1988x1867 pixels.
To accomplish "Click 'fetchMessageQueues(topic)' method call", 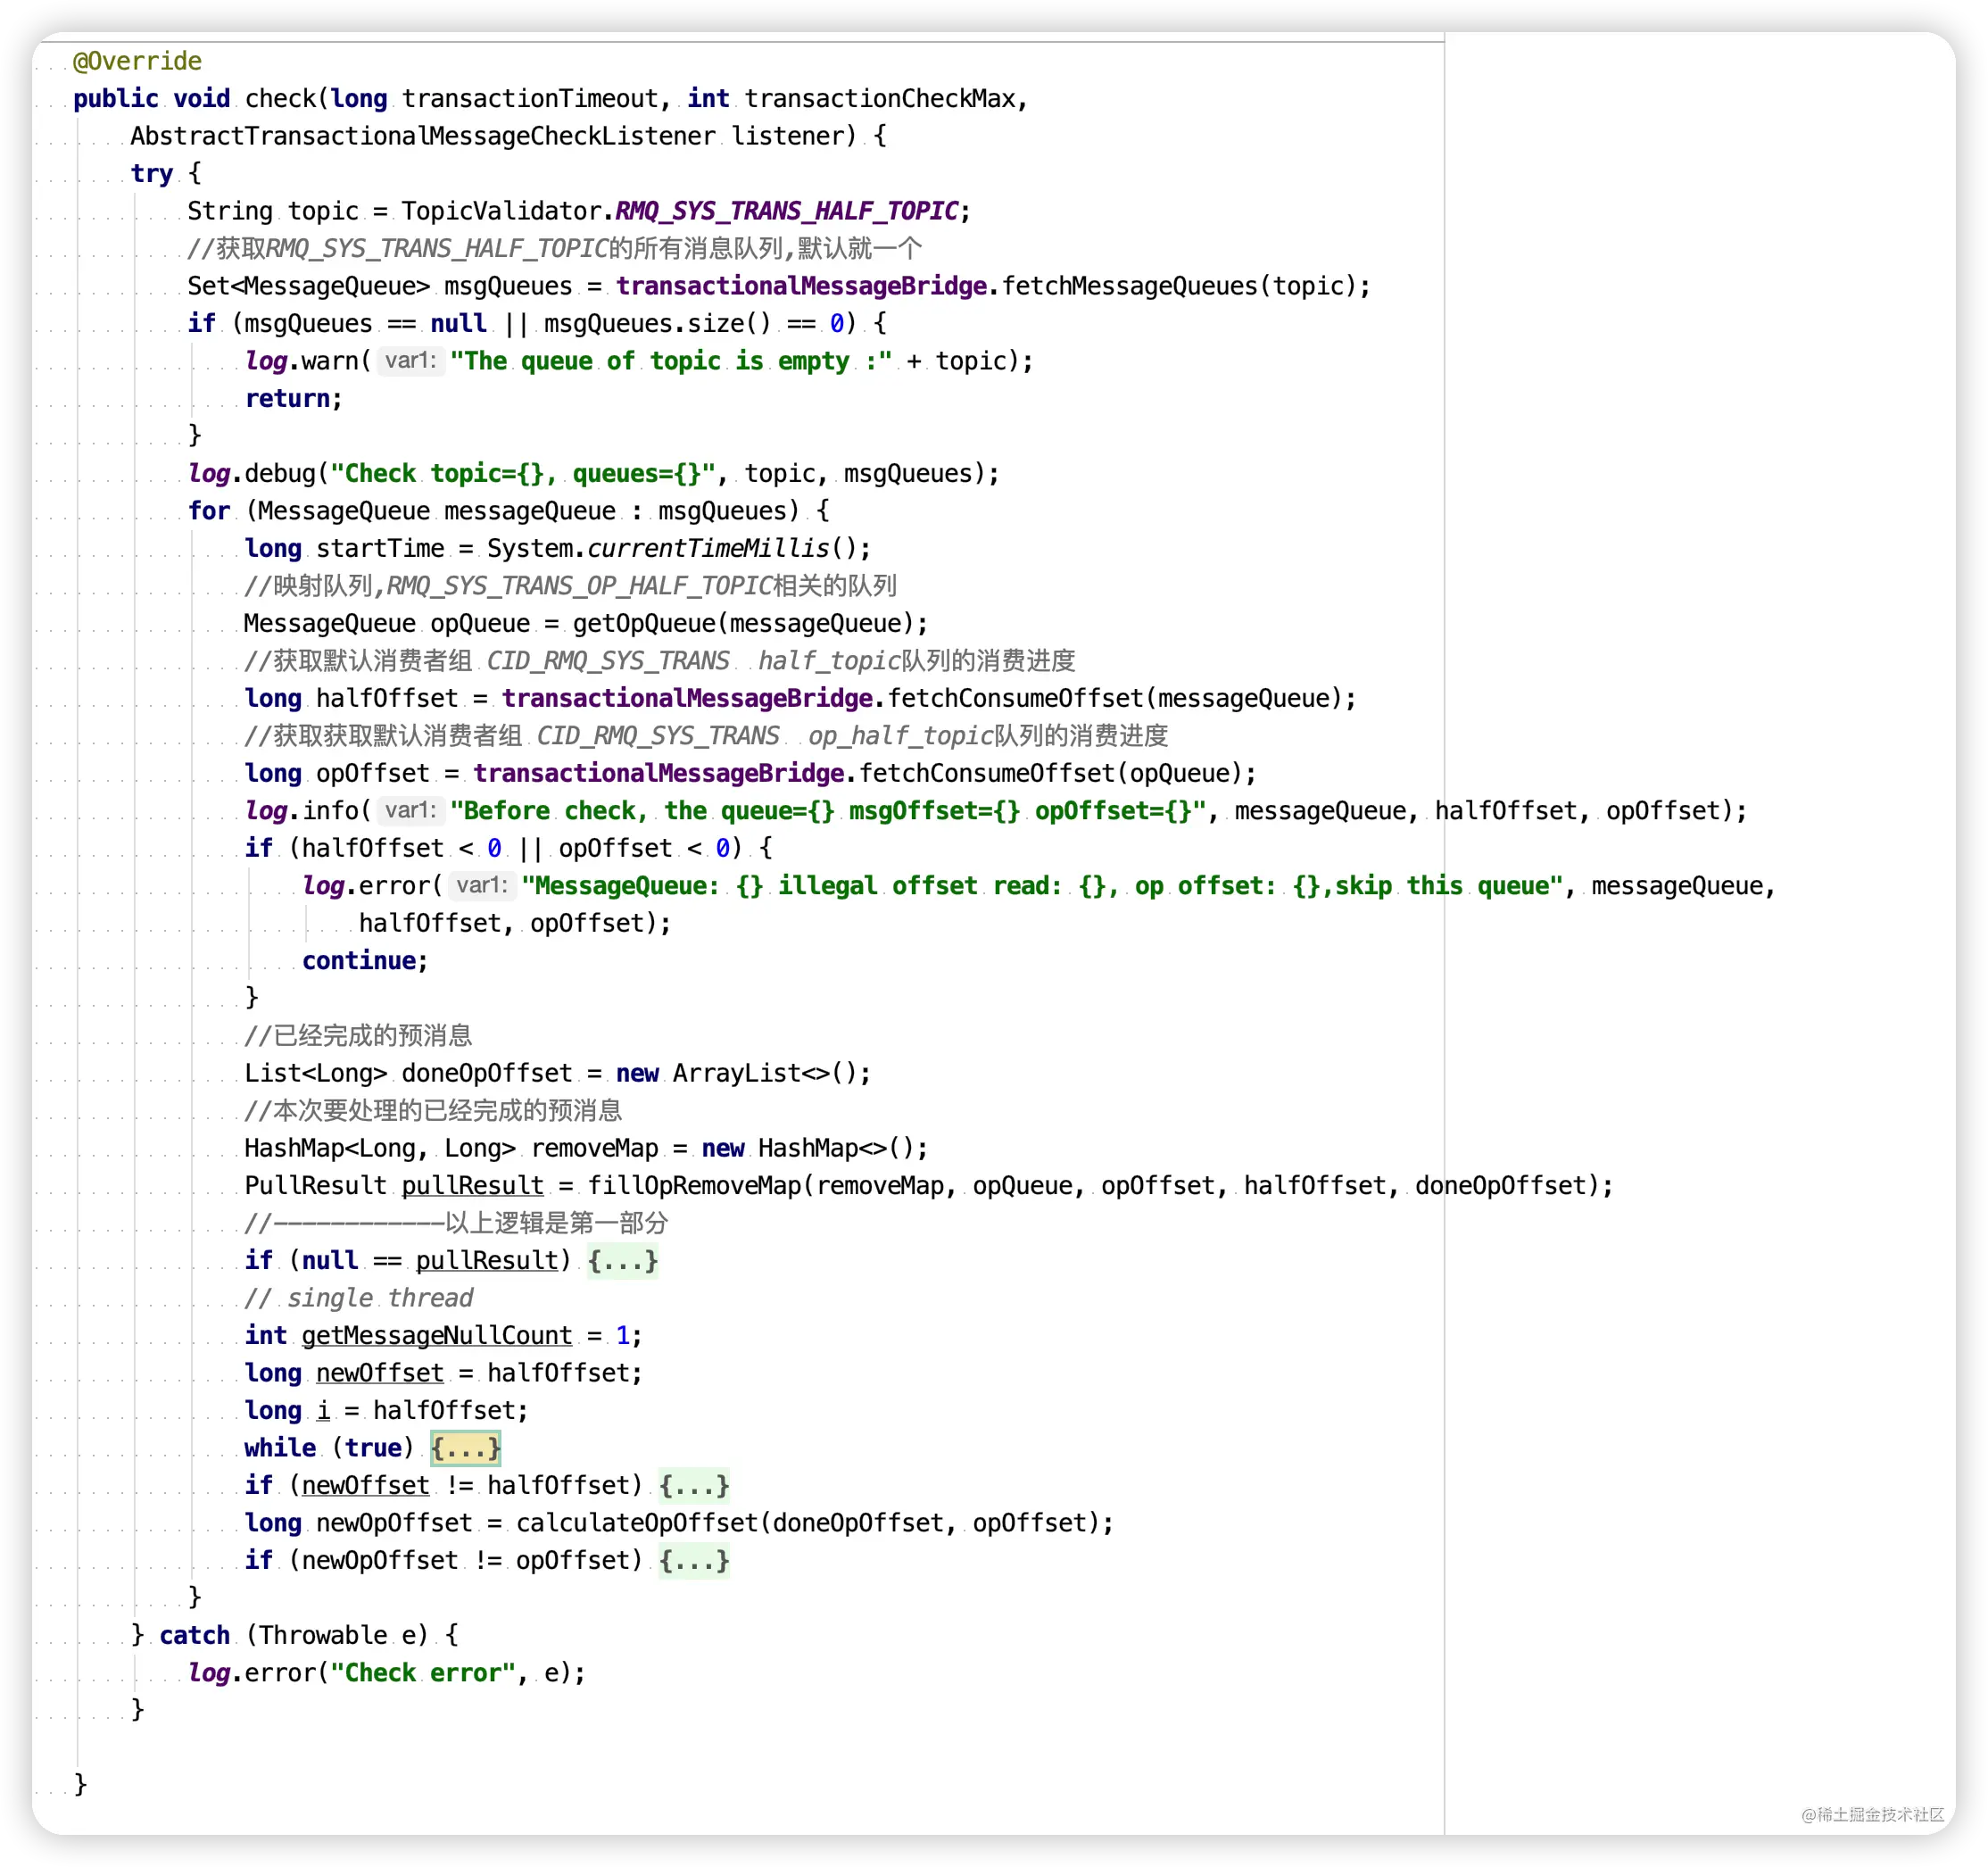I will [1178, 286].
